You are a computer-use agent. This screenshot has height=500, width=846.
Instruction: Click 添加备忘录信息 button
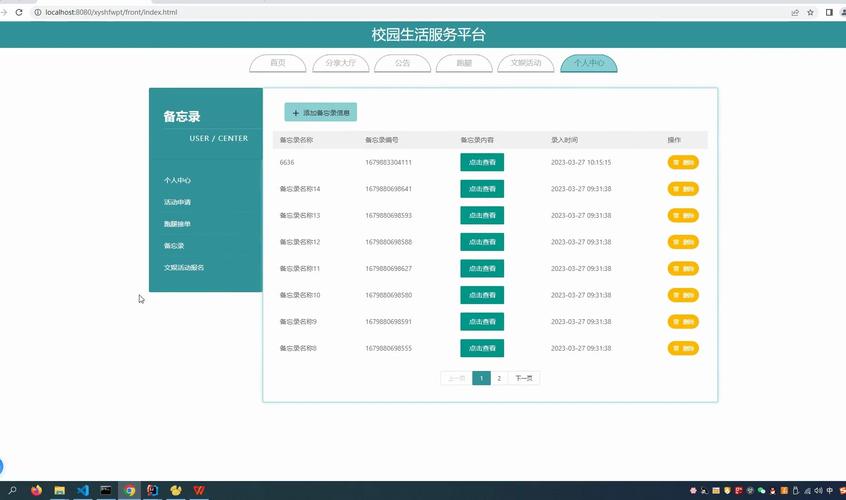tap(320, 113)
